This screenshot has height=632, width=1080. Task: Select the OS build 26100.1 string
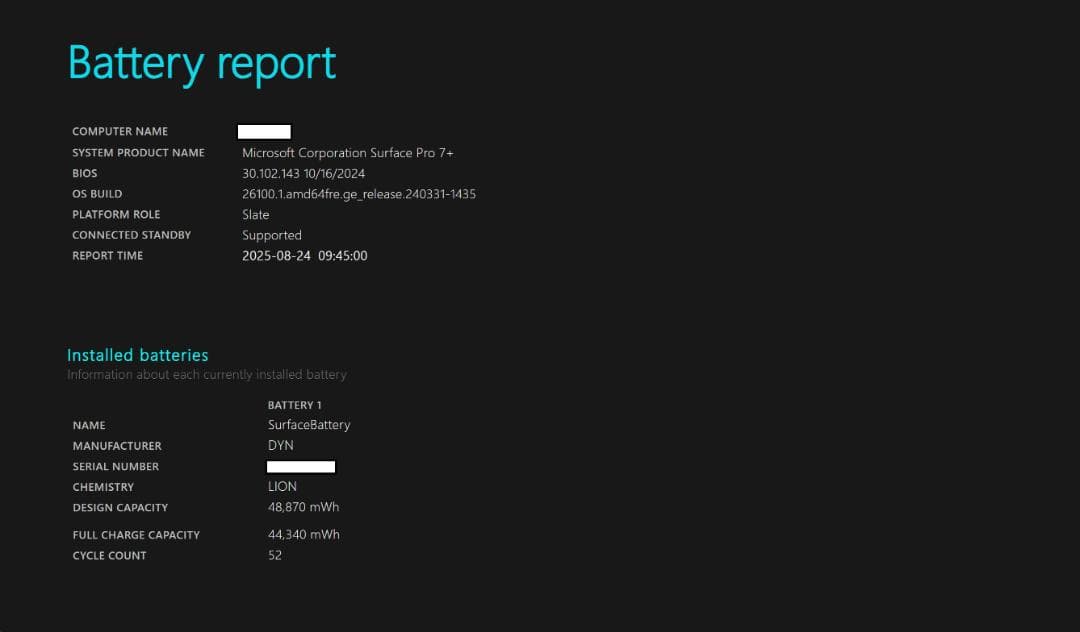(358, 194)
